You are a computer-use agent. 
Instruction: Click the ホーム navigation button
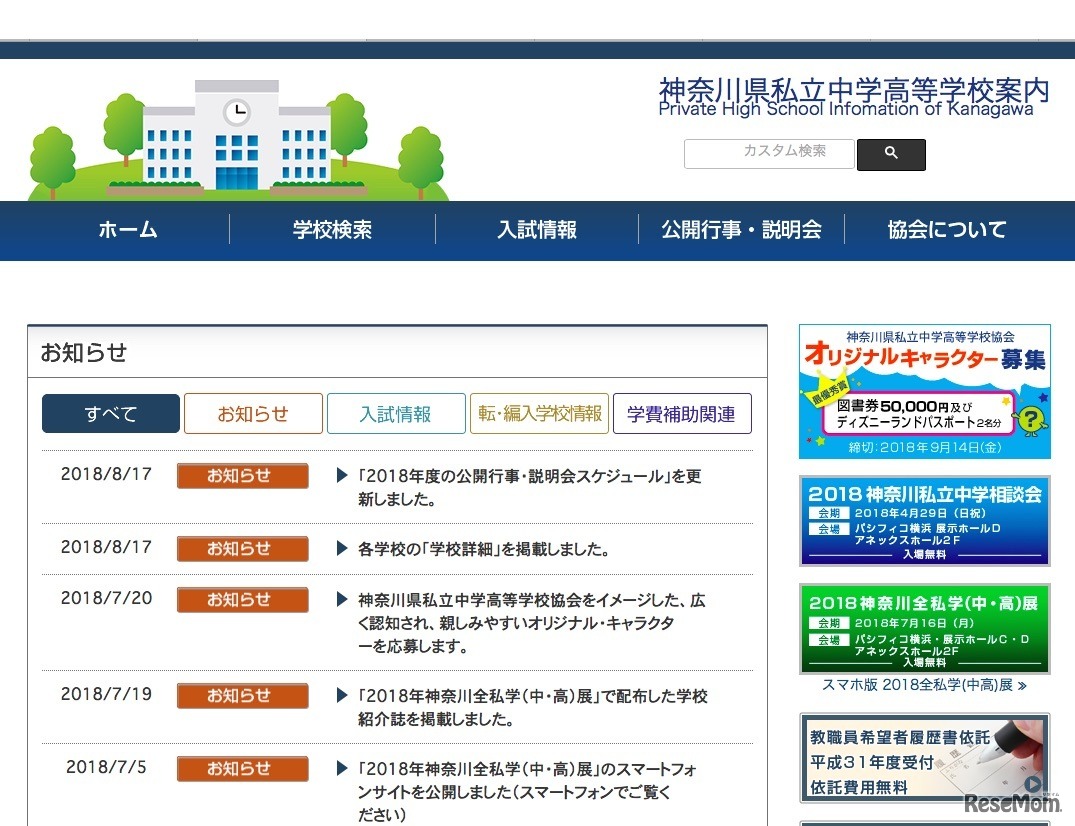(x=128, y=230)
